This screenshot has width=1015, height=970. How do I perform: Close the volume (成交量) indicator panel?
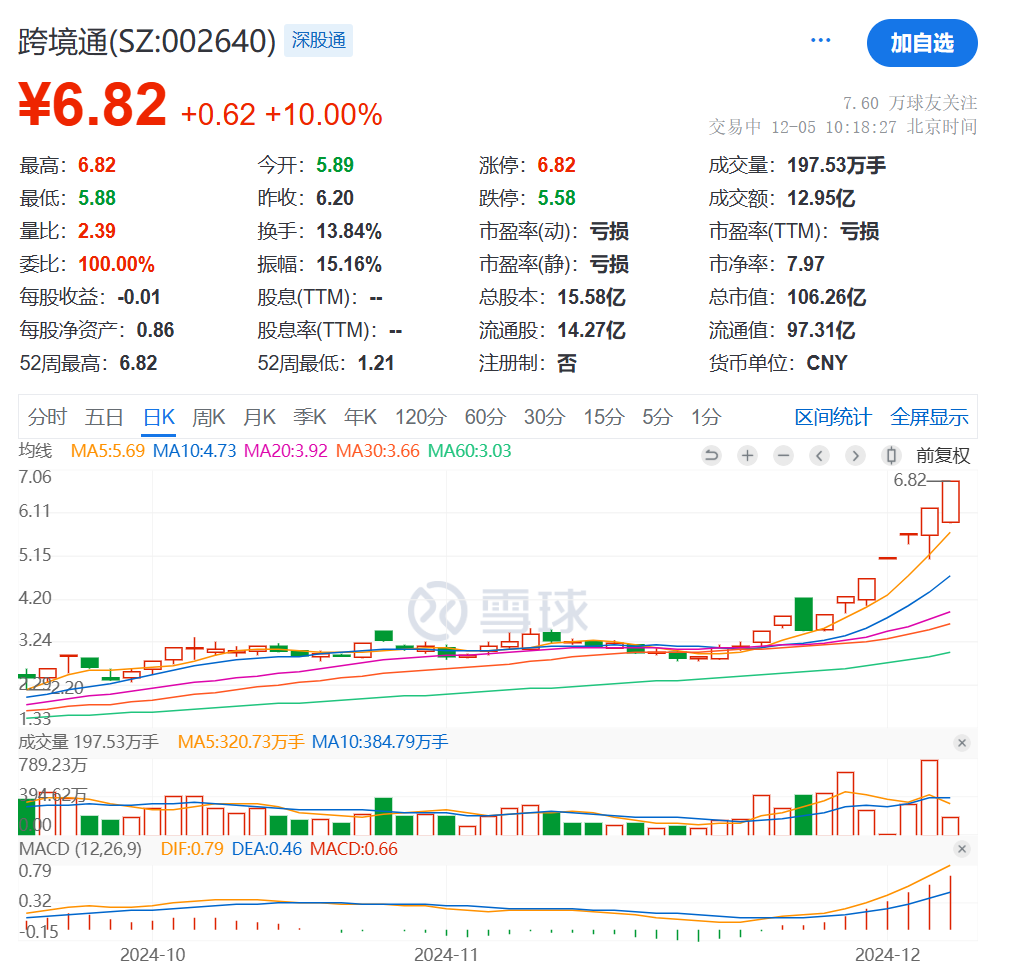tap(961, 743)
